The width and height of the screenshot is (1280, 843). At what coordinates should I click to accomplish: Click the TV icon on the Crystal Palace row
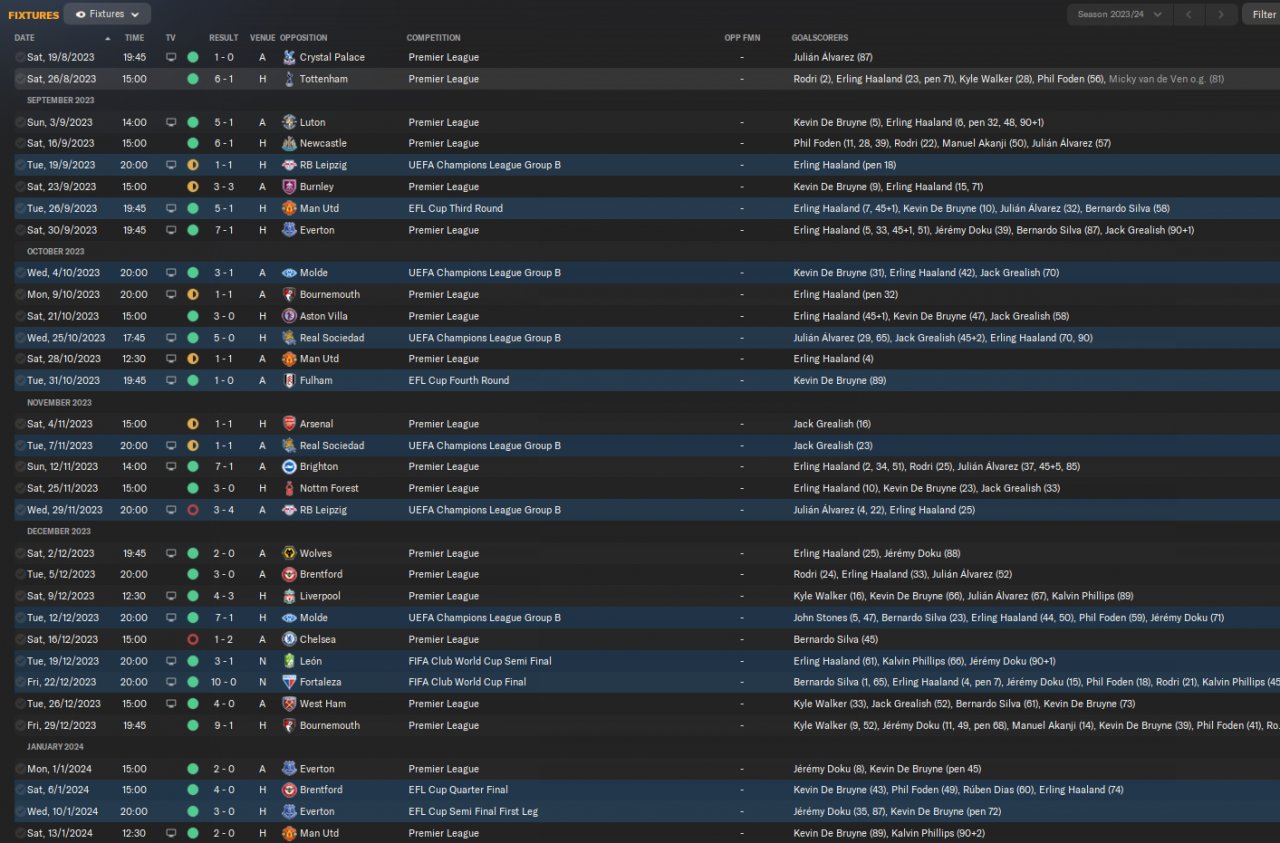pyautogui.click(x=171, y=57)
